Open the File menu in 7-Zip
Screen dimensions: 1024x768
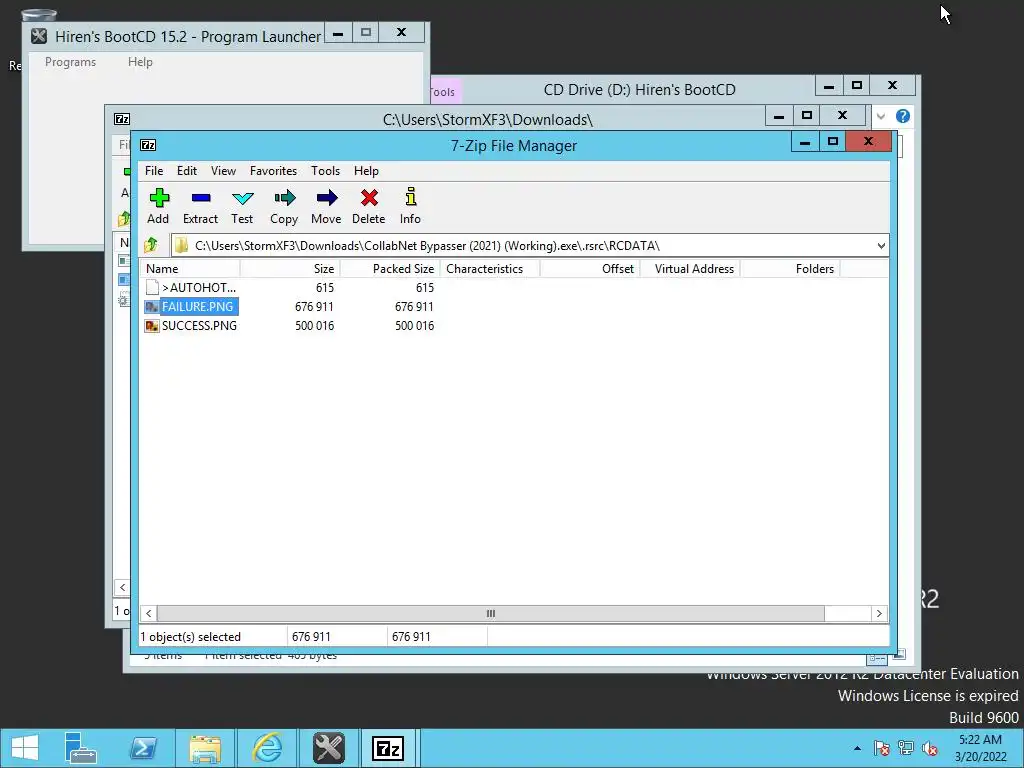[154, 170]
